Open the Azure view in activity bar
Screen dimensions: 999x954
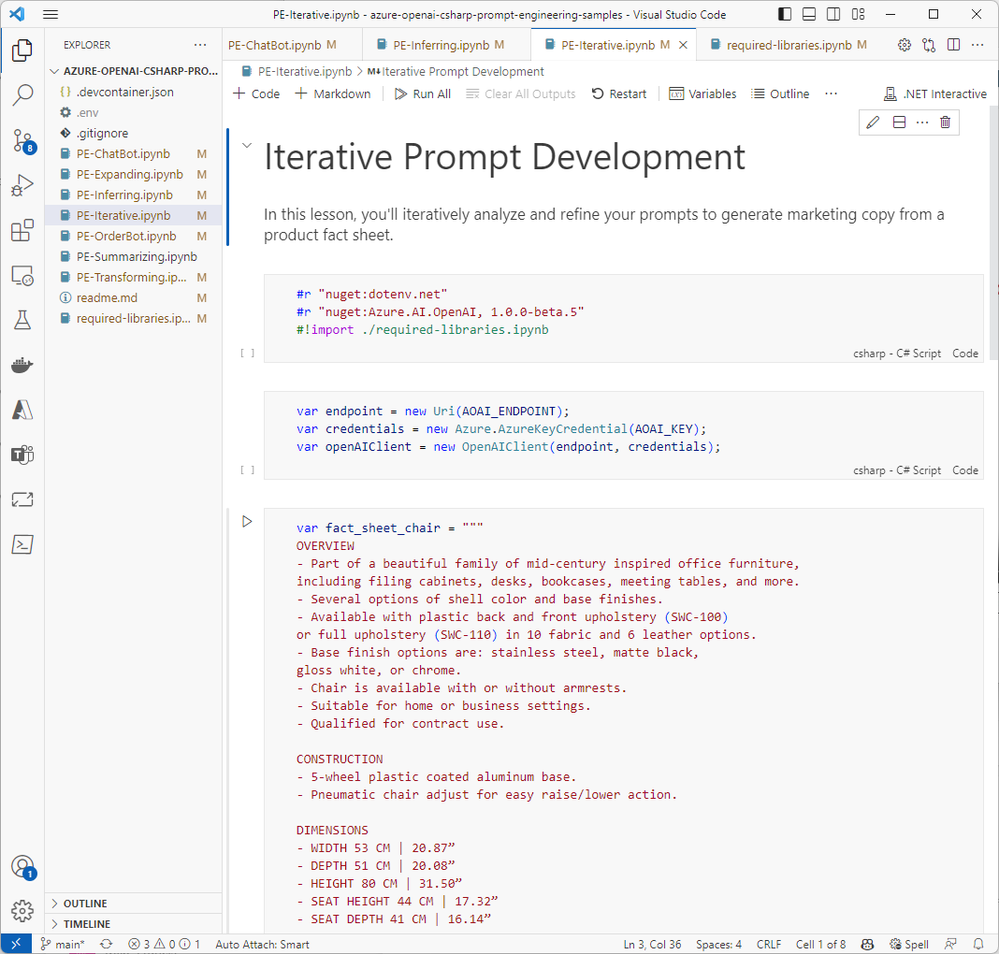22,410
